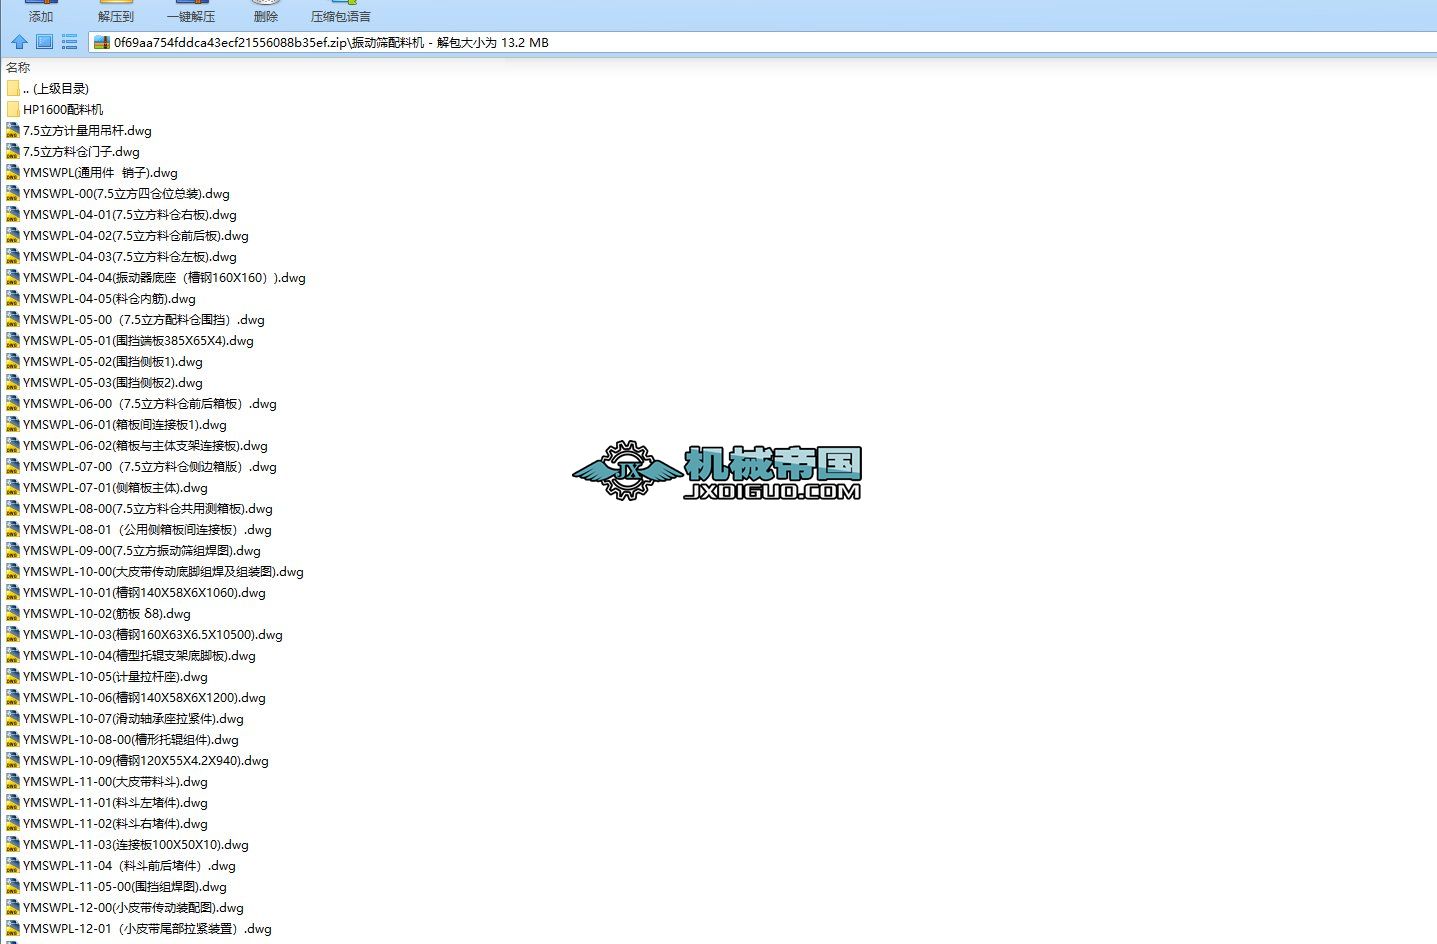This screenshot has width=1437, height=944.
Task: Click the icon of YMSWPL-00 四仓位总装 file
Action: coord(13,194)
